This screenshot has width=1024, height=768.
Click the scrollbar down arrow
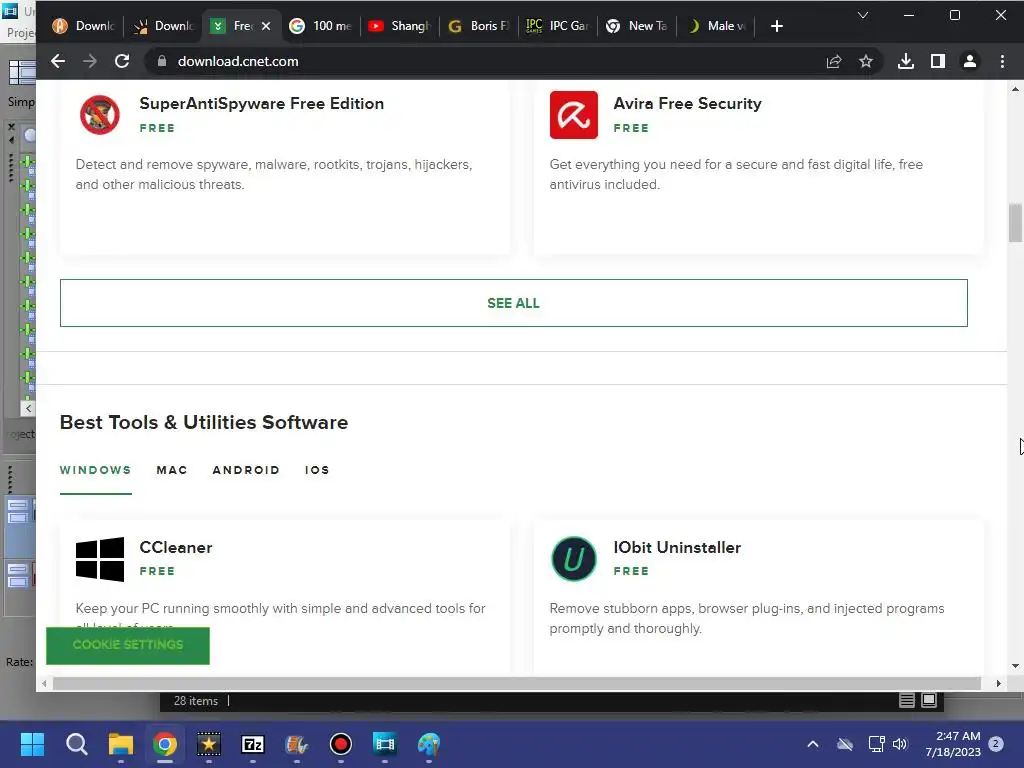[x=1015, y=666]
